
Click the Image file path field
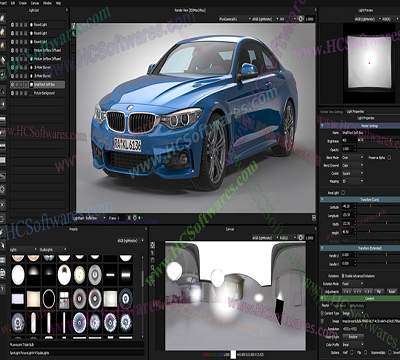(371, 321)
